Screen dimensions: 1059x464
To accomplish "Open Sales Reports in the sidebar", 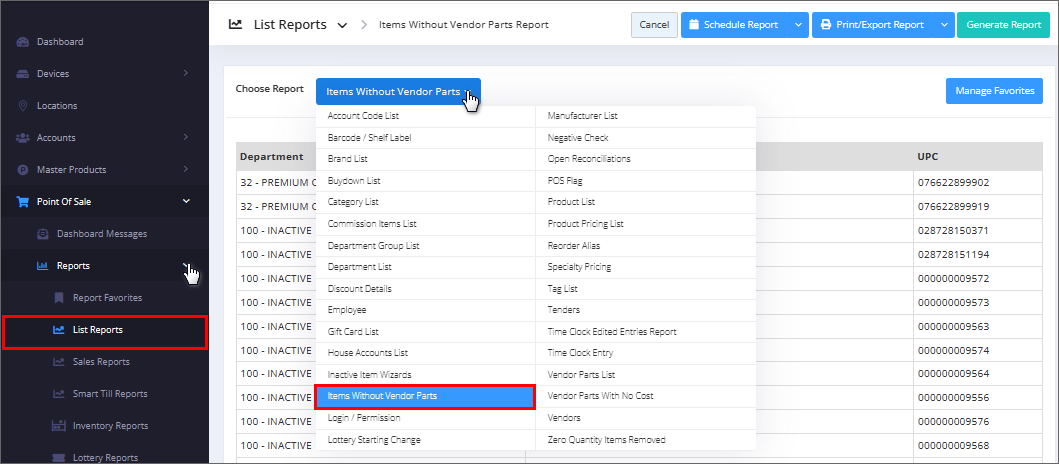I will (100, 362).
